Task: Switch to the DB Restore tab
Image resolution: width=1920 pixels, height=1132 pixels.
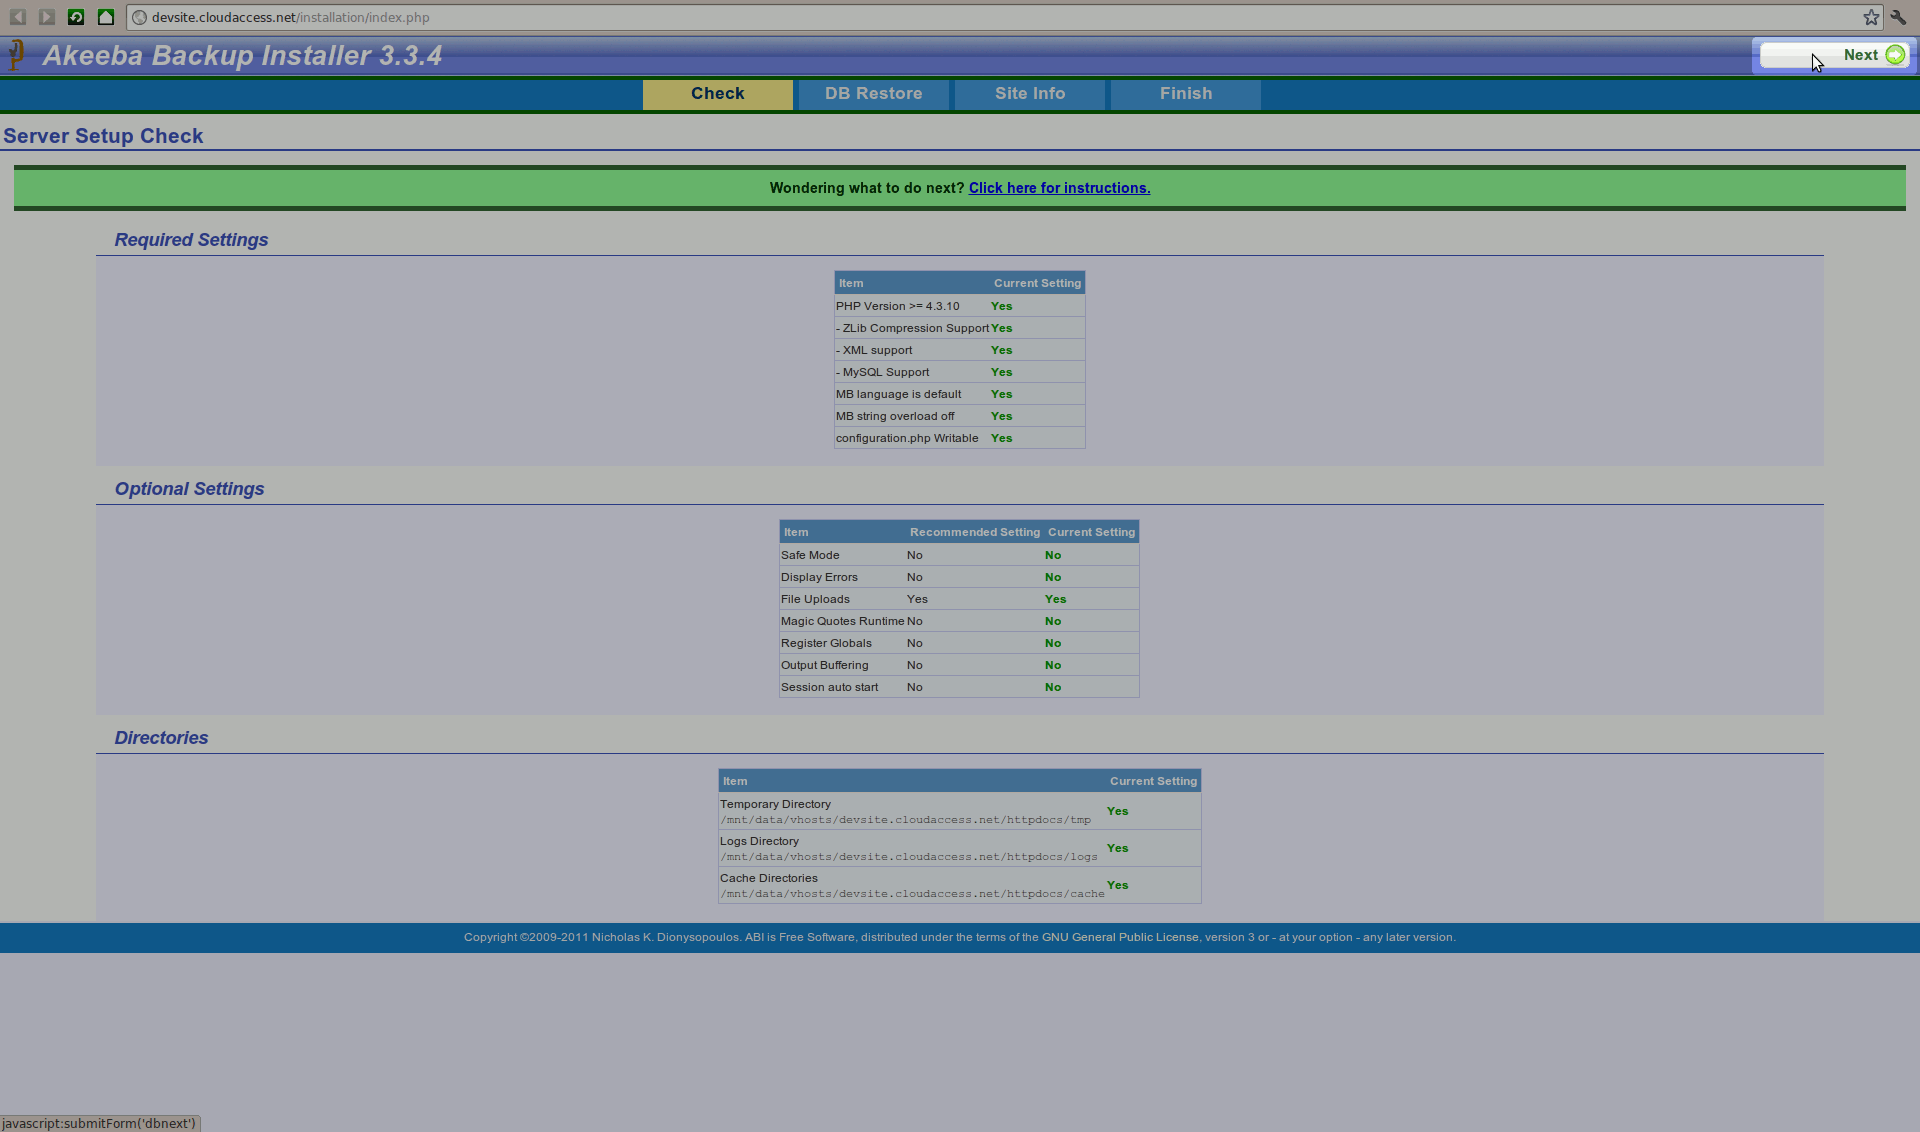Action: [x=874, y=94]
